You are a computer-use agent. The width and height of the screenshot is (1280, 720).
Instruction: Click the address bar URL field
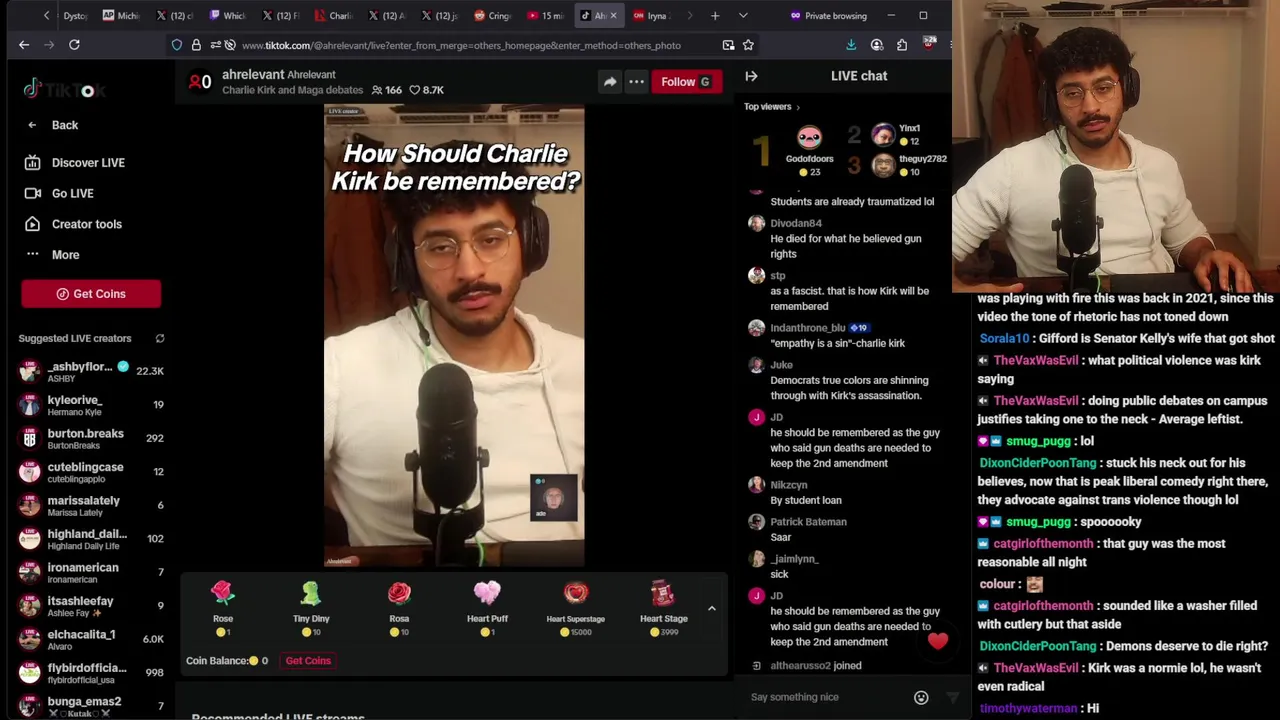point(460,45)
